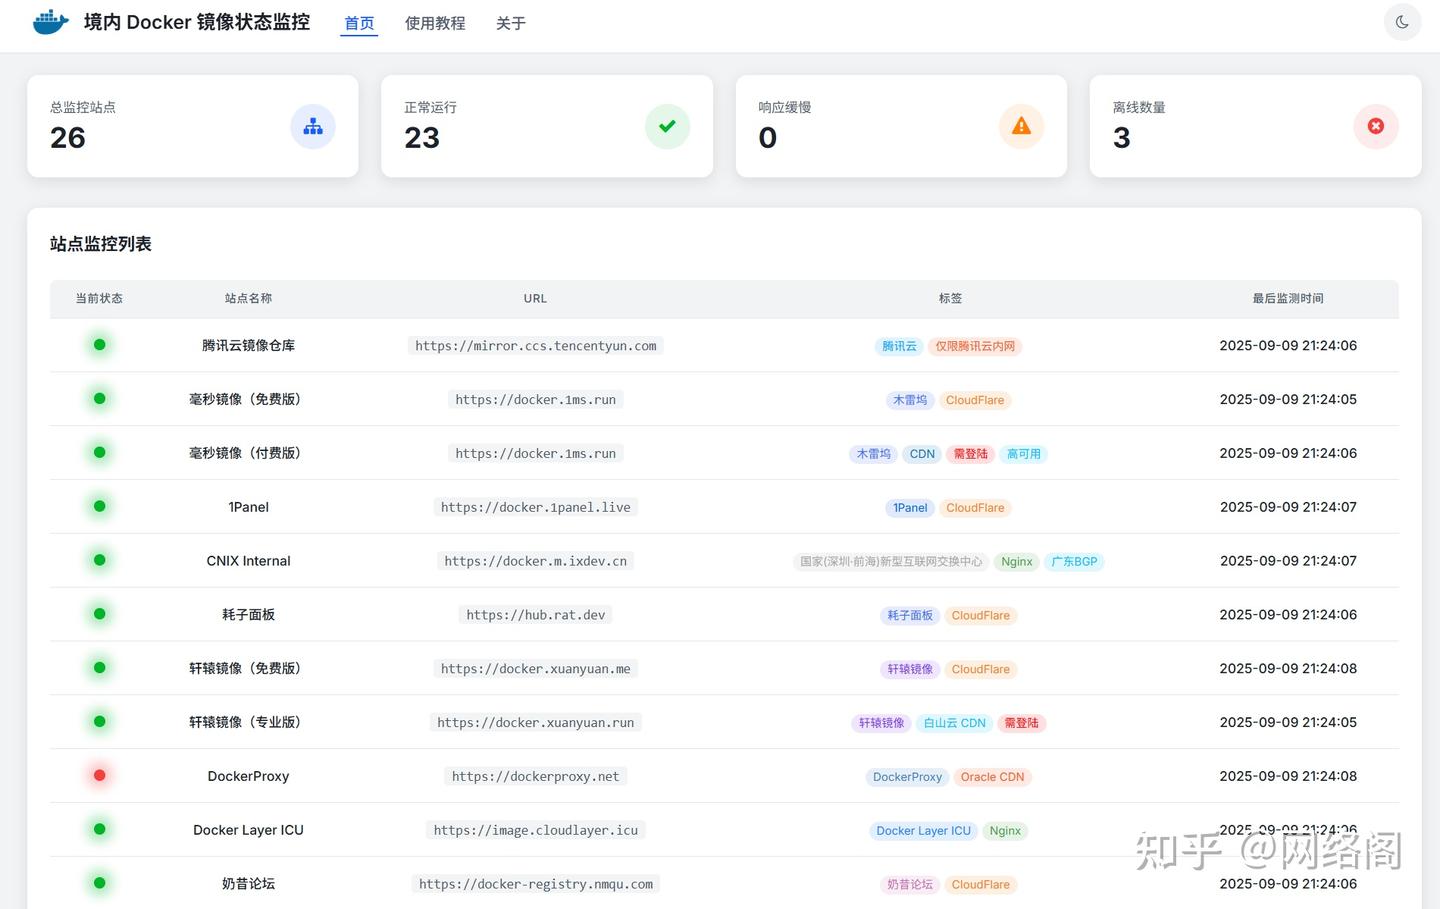Click the 总监控站点 sitemap icon
This screenshot has height=909, width=1440.
pos(313,126)
